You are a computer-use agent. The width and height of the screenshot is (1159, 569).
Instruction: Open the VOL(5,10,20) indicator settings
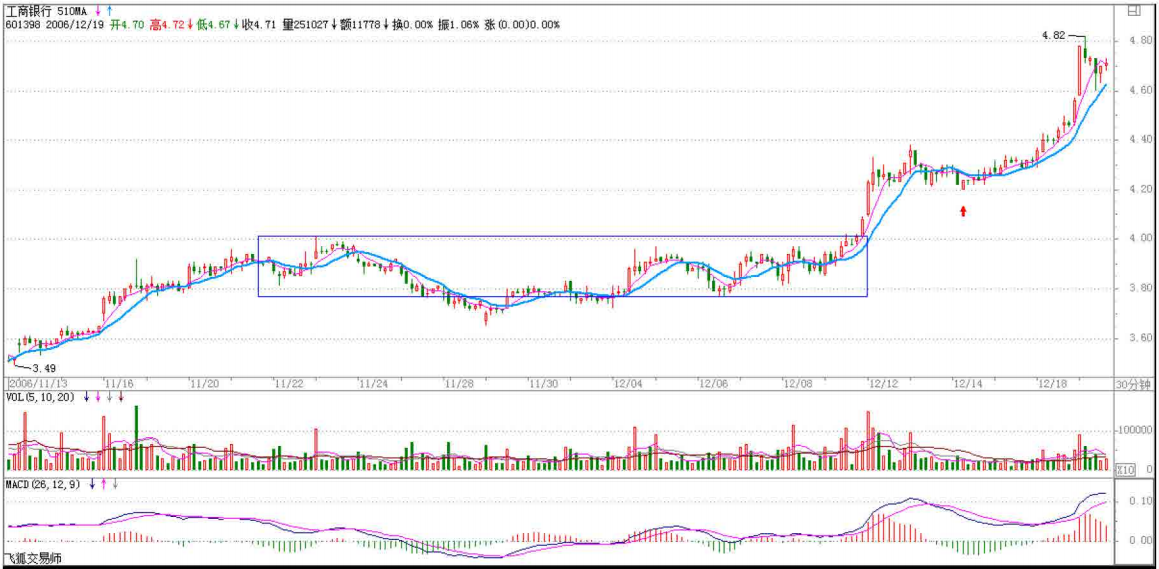point(41,397)
